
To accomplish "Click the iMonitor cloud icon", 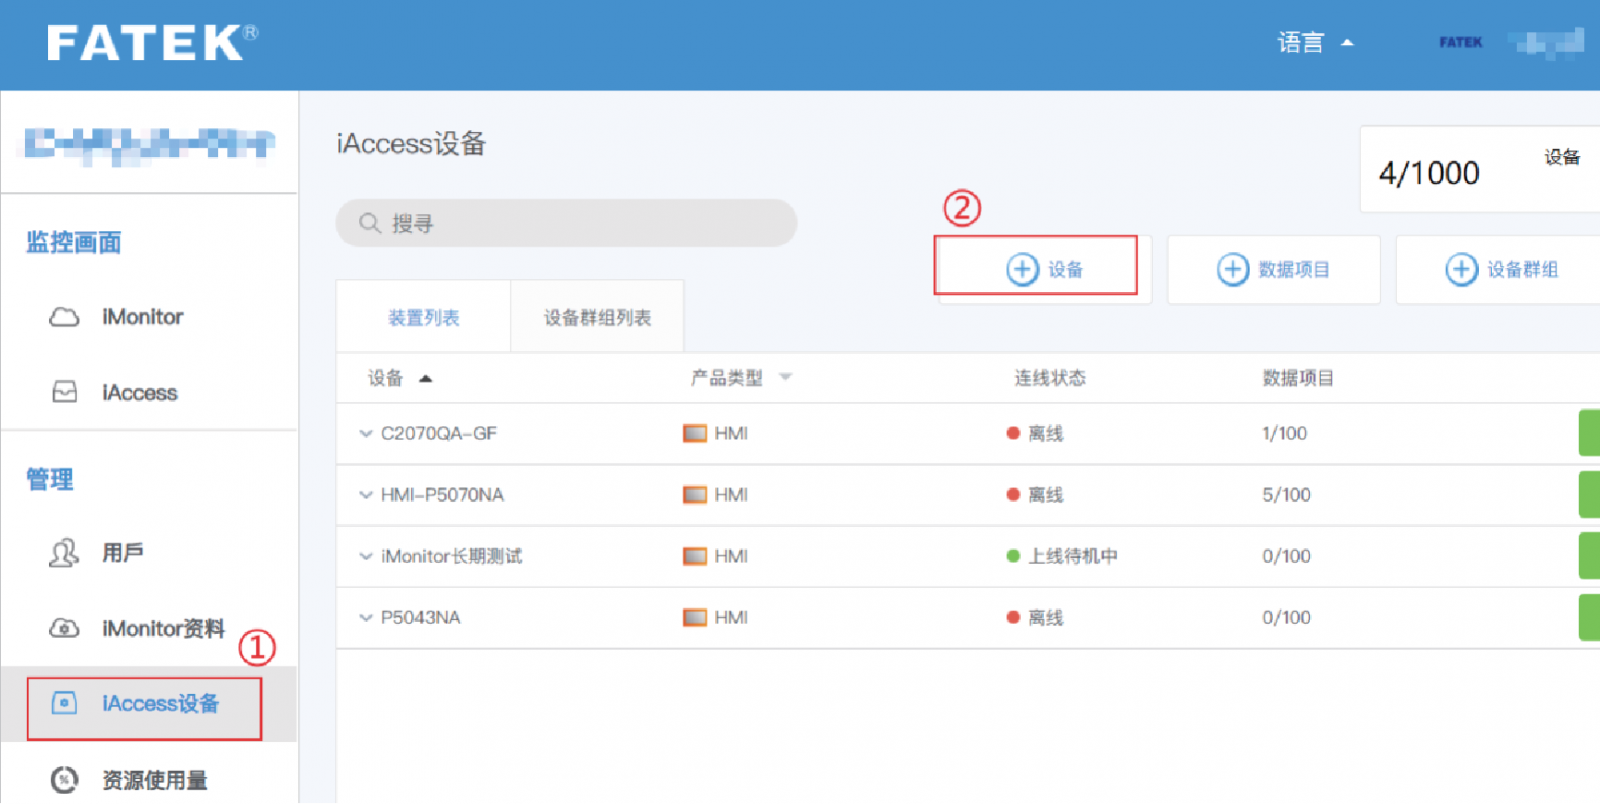I will [64, 317].
